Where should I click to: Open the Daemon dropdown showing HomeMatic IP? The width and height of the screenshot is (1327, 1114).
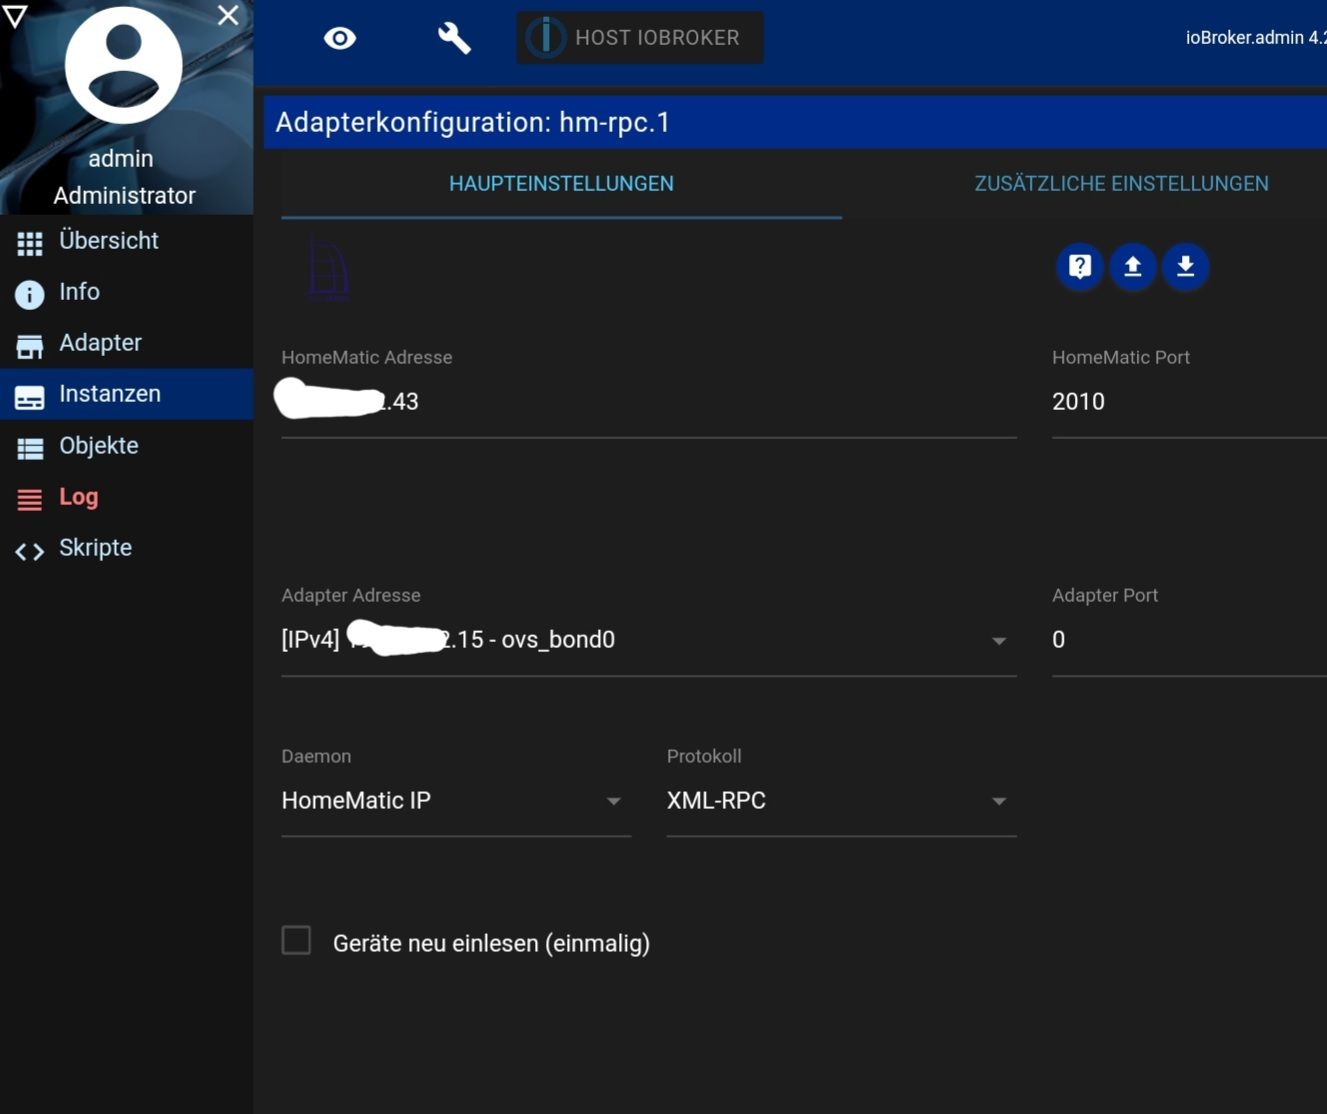[x=456, y=801]
